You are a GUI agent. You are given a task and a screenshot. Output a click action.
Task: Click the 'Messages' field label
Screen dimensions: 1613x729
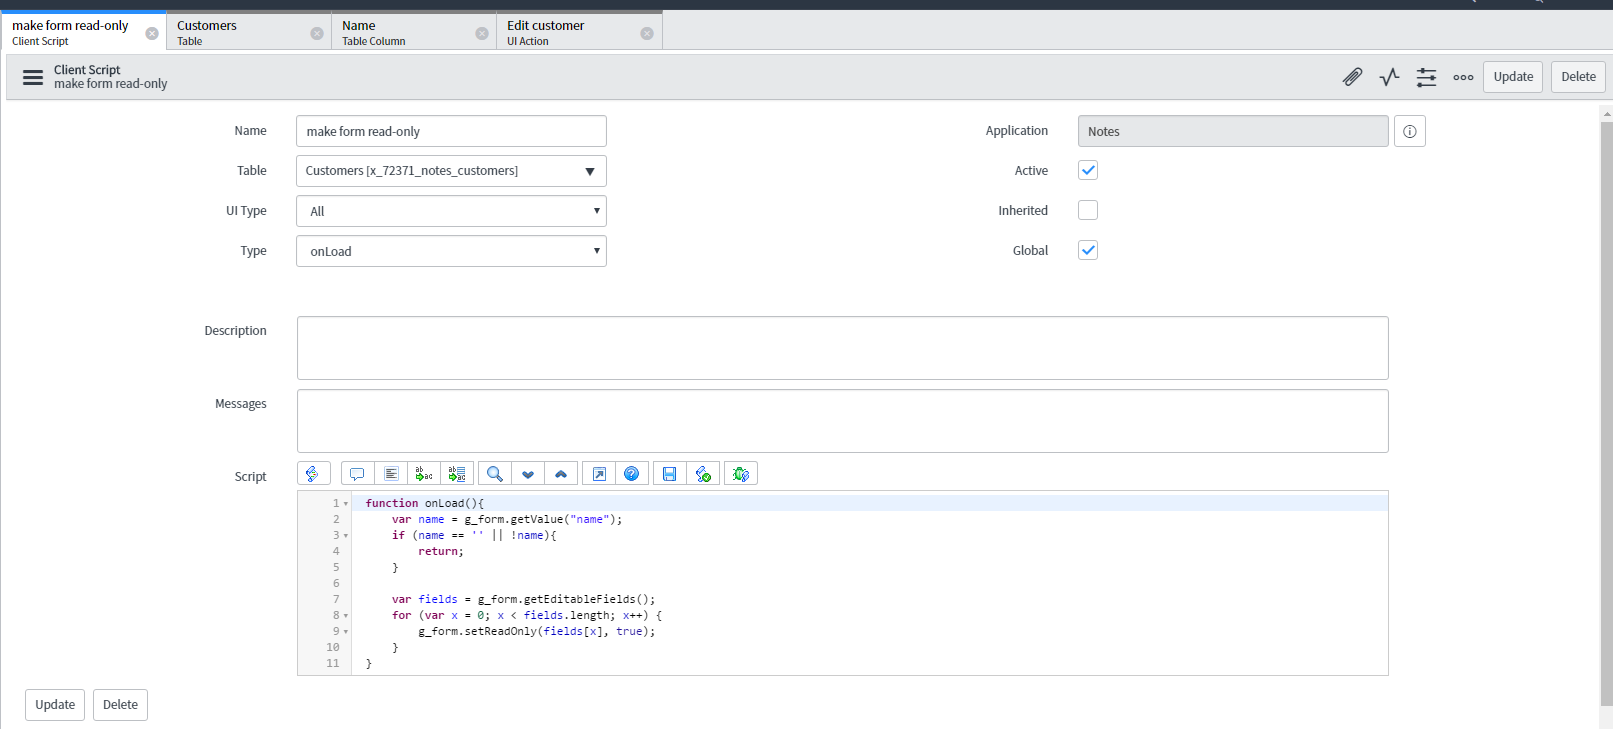(241, 404)
